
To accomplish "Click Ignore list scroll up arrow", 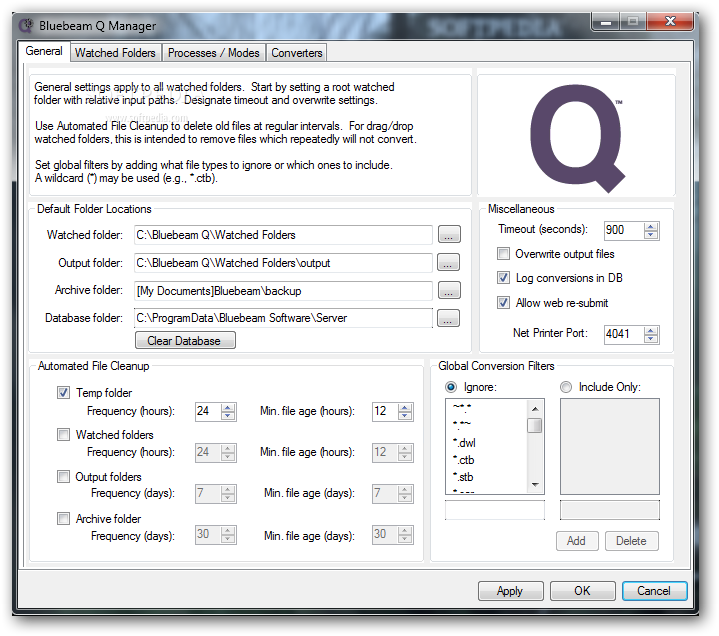I will [x=535, y=408].
